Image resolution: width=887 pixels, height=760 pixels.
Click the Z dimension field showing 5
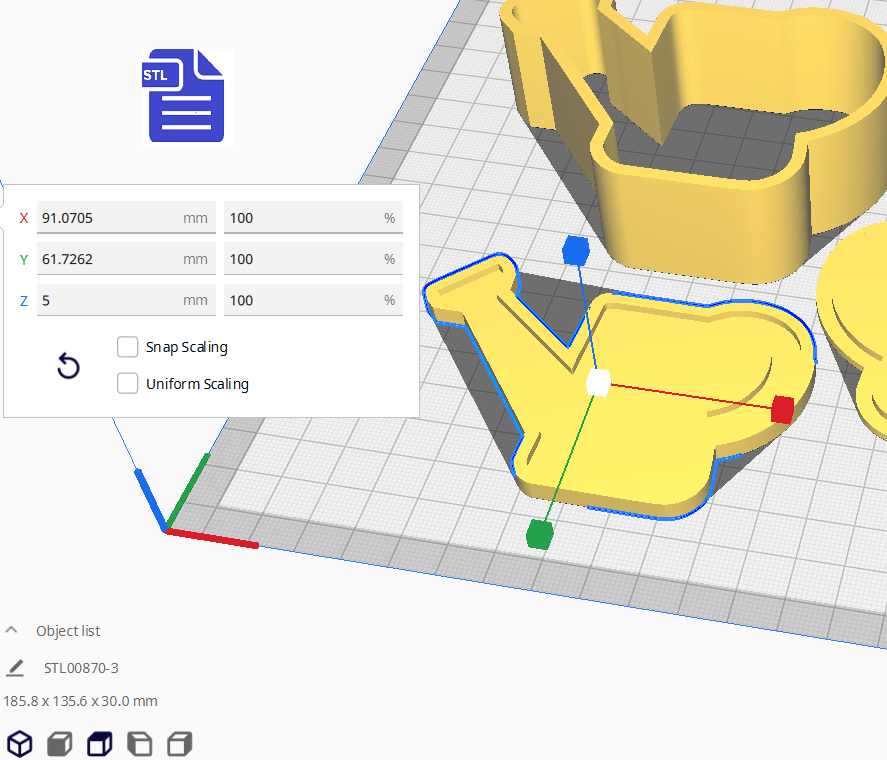point(108,300)
